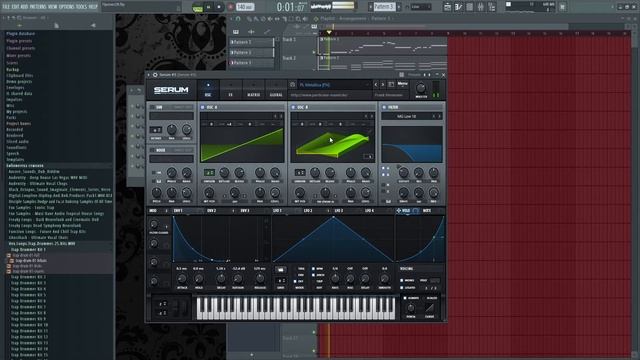Switch Serum to the GLOBAL tab
The height and width of the screenshot is (360, 640).
point(276,90)
